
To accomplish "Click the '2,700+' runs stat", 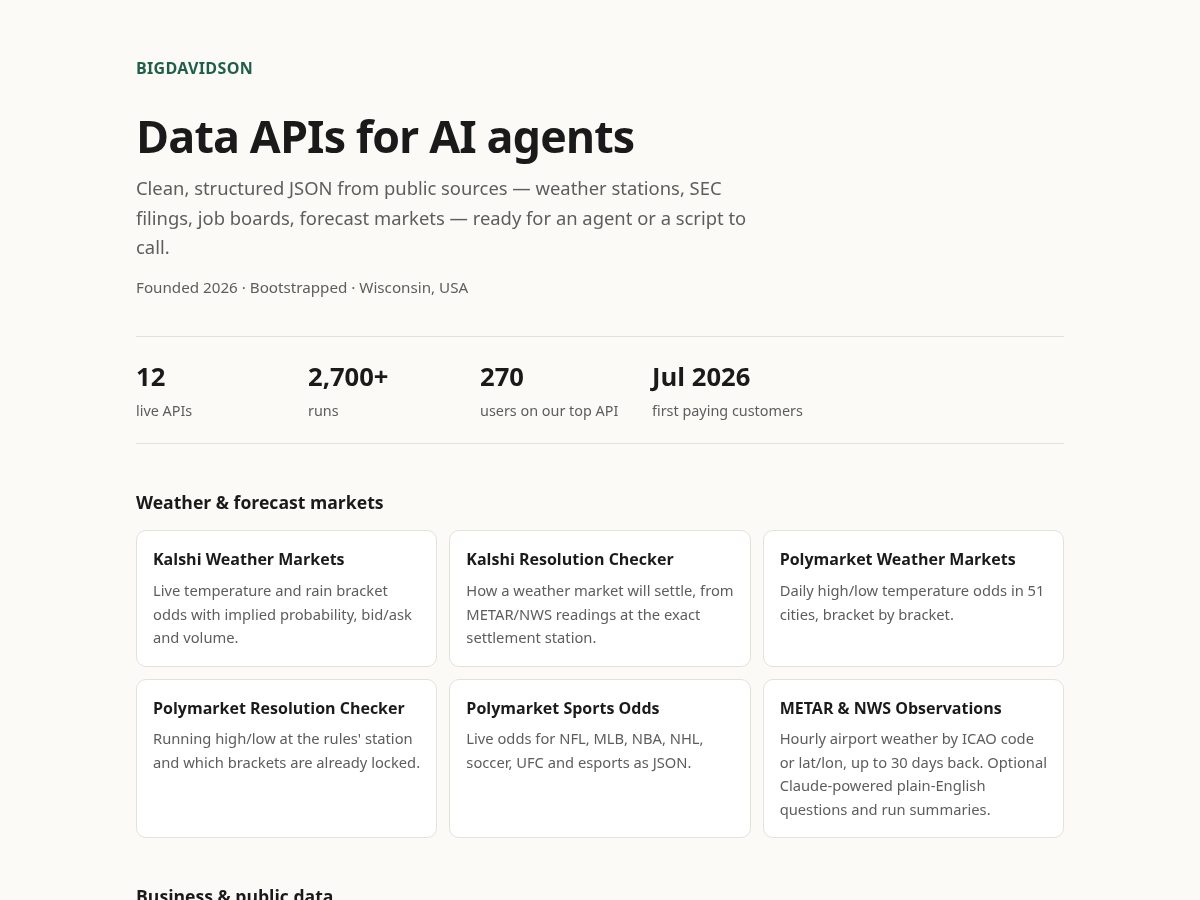I will 348,377.
